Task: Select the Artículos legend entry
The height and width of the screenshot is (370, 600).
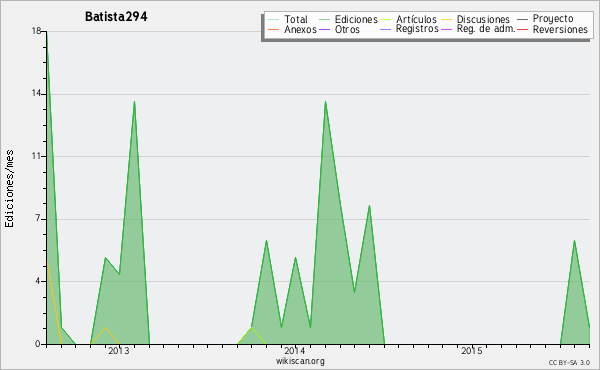Action: click(416, 19)
